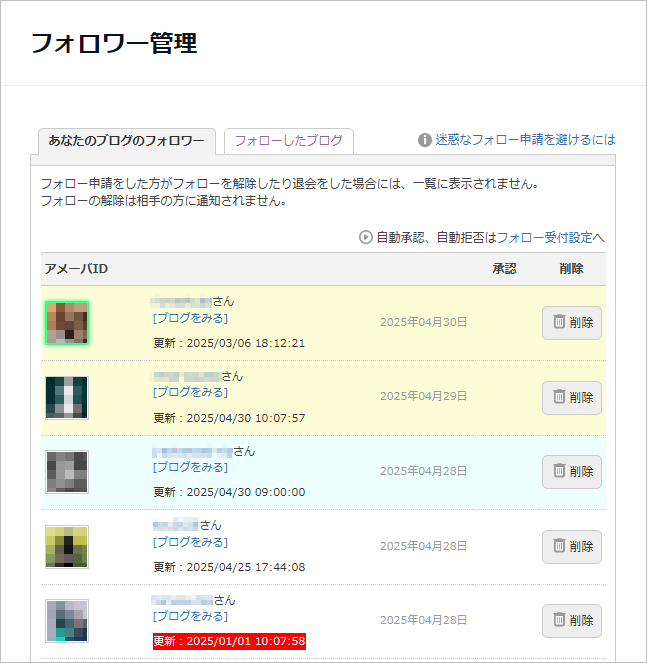Select the あなたのブログのフォロワー tab

point(126,141)
